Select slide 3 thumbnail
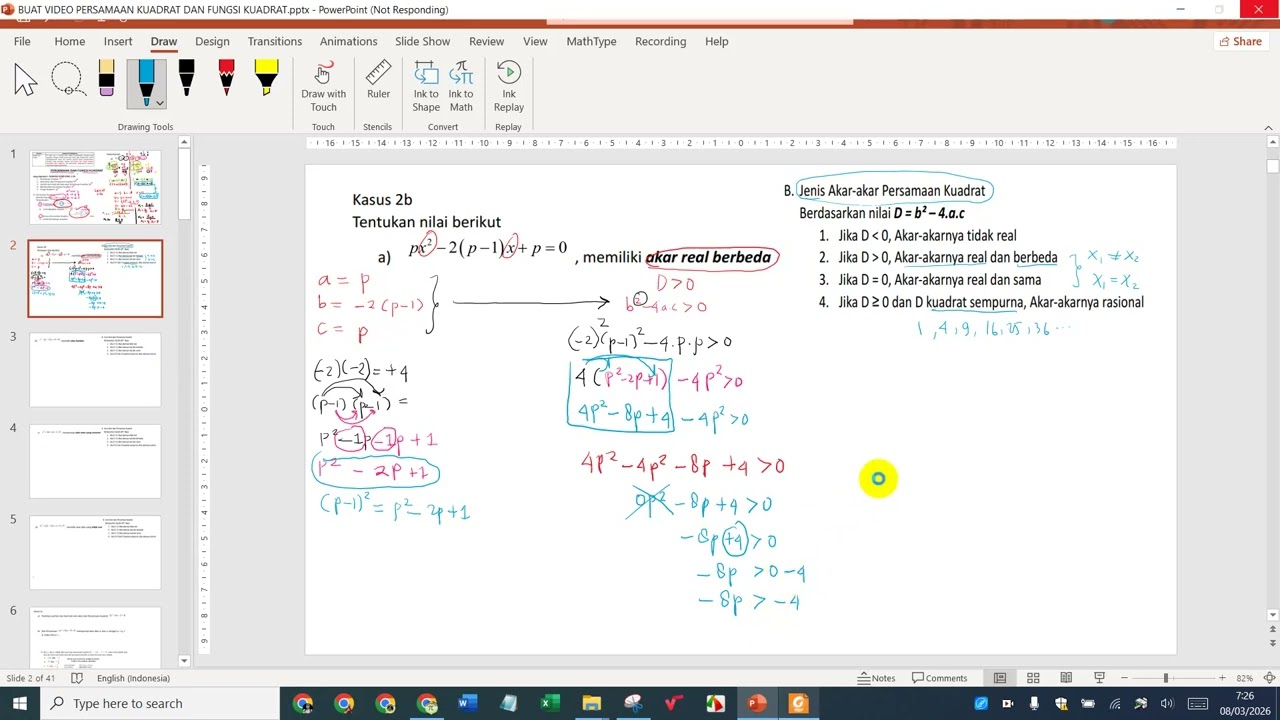The width and height of the screenshot is (1280, 720). coord(95,370)
